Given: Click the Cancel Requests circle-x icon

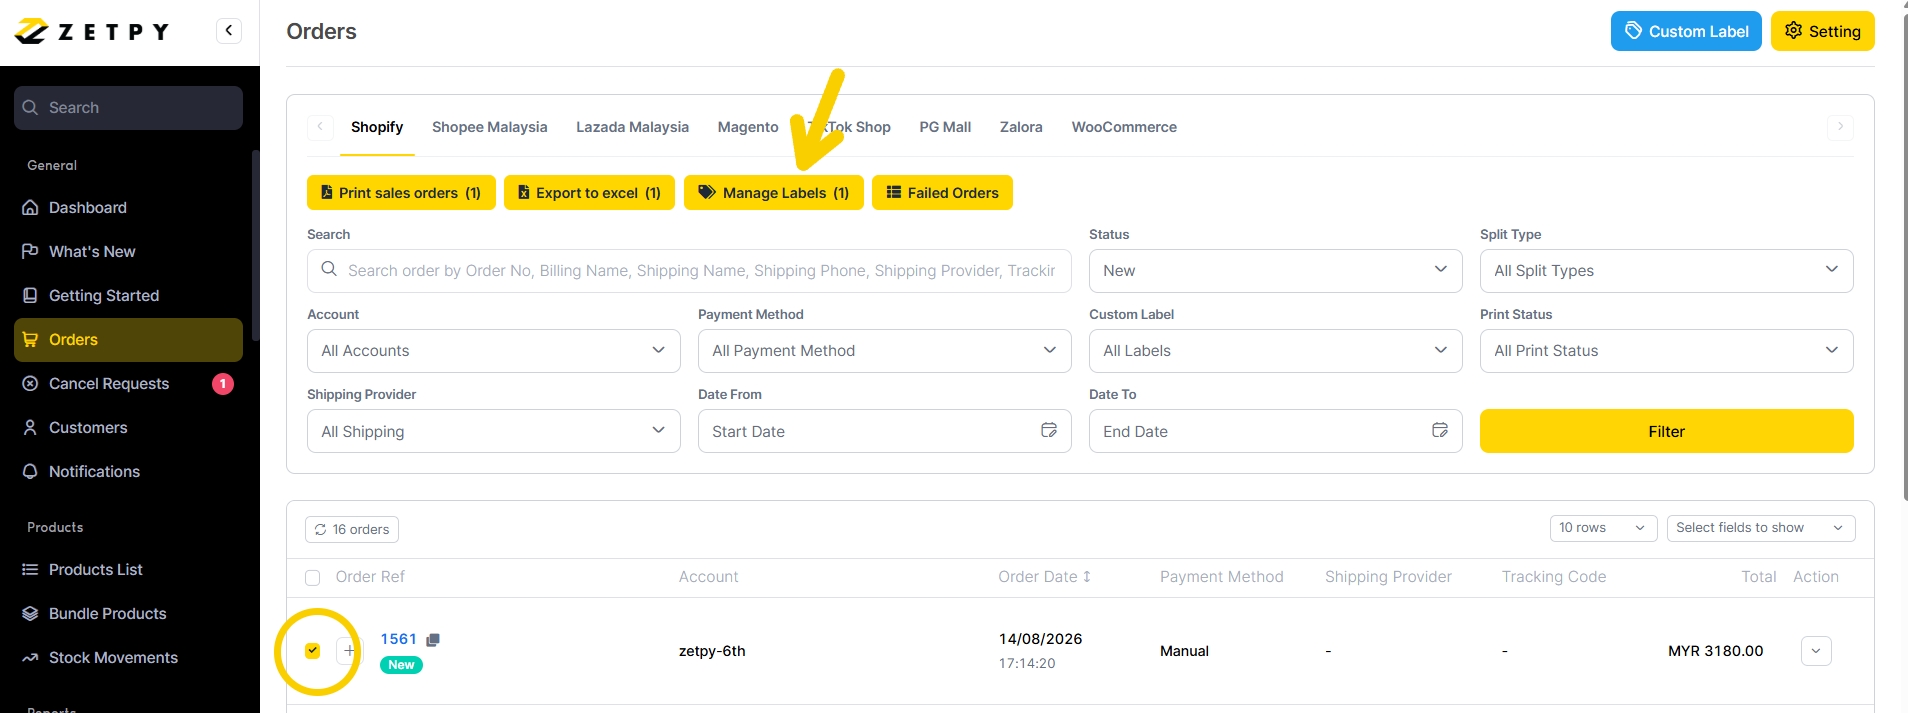Looking at the screenshot, I should click(30, 384).
